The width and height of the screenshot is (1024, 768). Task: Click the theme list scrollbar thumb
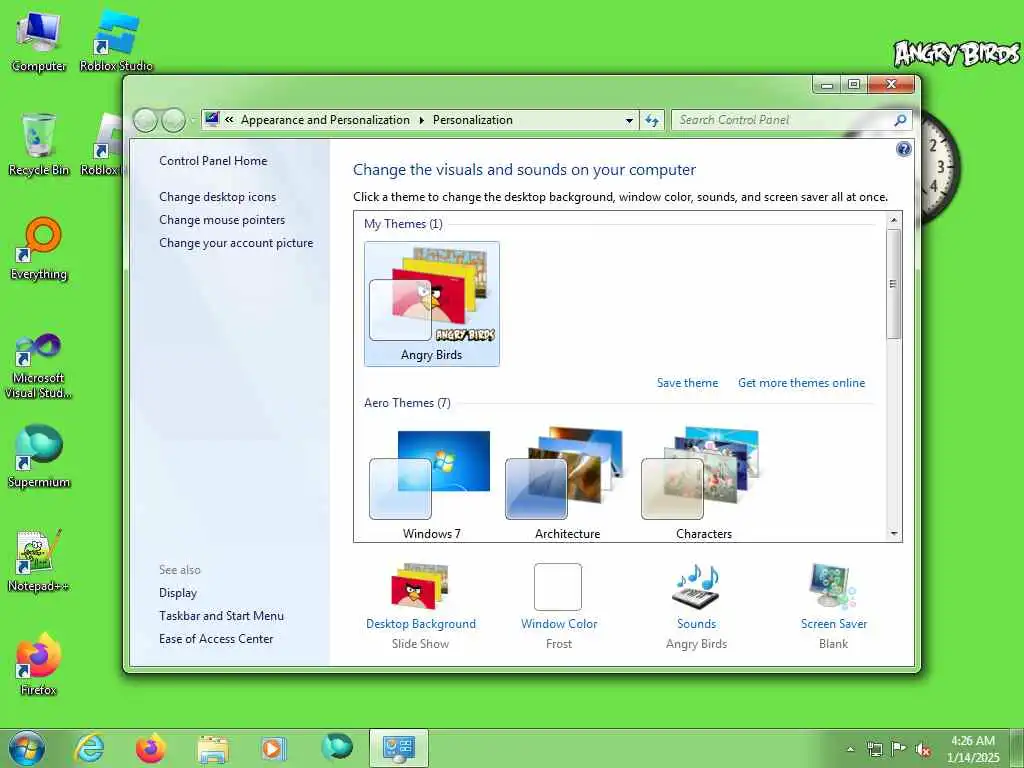[894, 283]
